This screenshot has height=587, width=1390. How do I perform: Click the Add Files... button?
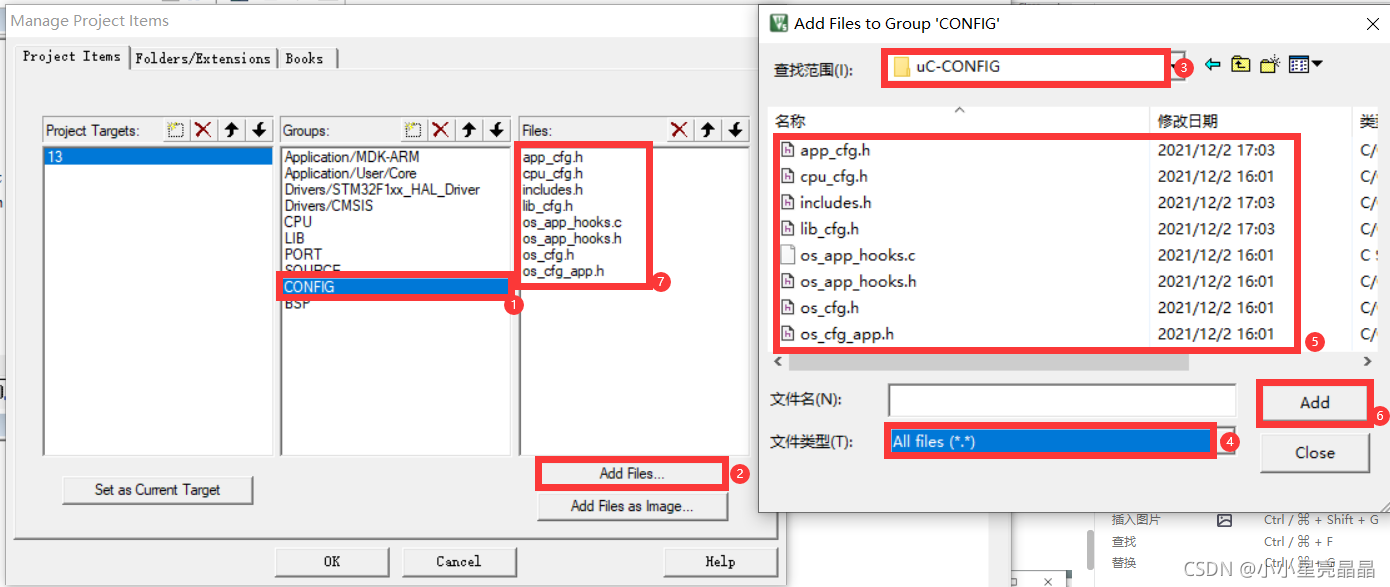point(632,473)
